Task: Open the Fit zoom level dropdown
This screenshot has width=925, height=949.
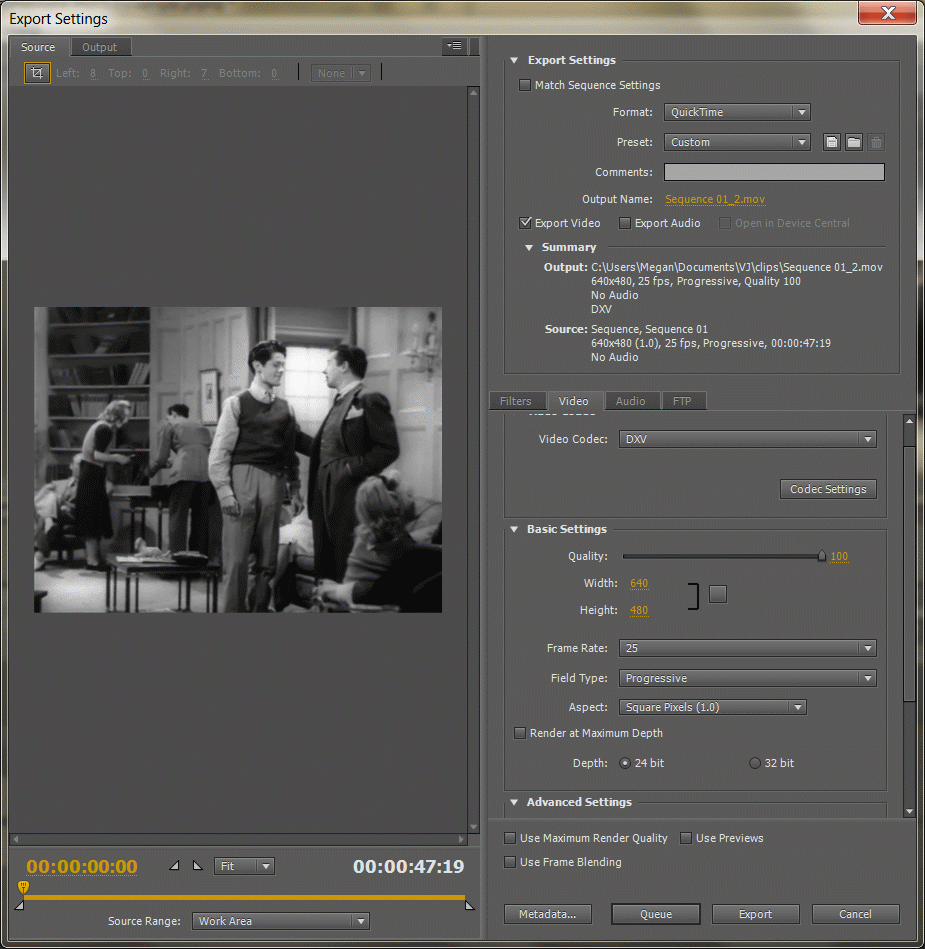Action: tap(244, 866)
